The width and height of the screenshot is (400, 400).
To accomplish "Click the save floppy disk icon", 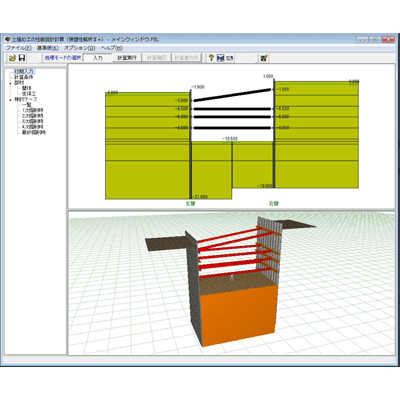I will pyautogui.click(x=22, y=58).
